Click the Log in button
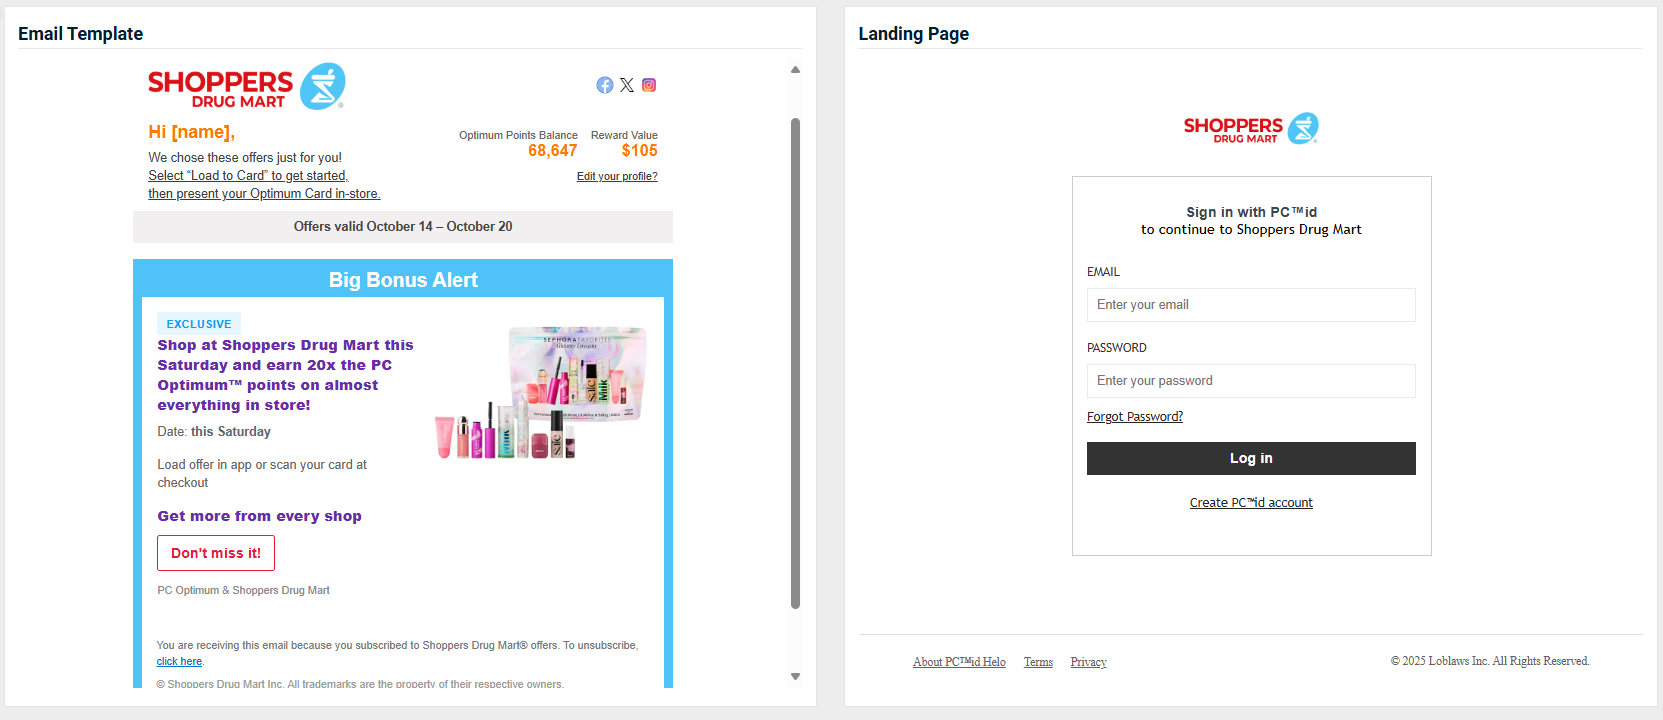 click(1251, 458)
